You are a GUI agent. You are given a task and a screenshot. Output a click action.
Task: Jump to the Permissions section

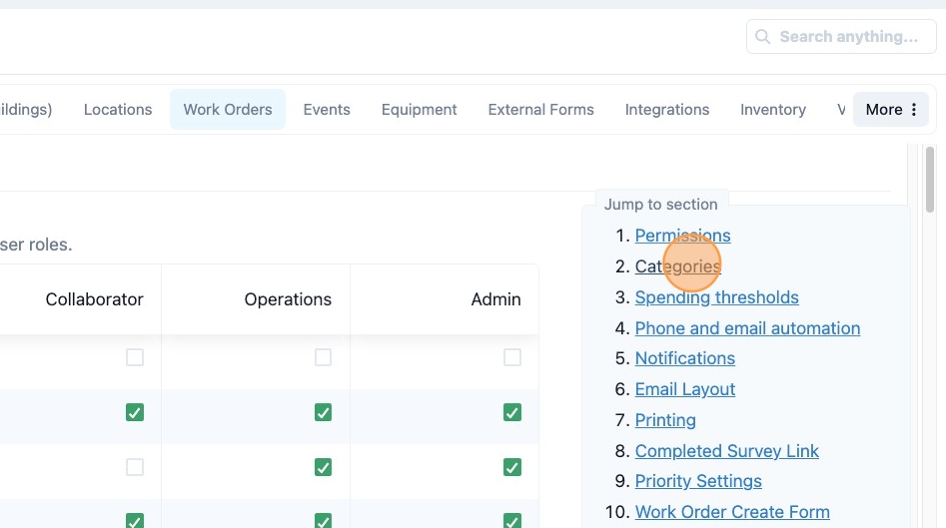tap(682, 235)
